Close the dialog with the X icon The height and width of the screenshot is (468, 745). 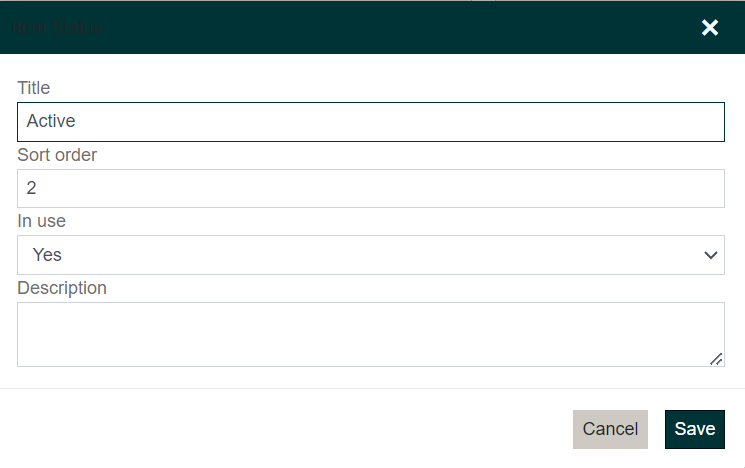click(x=710, y=28)
